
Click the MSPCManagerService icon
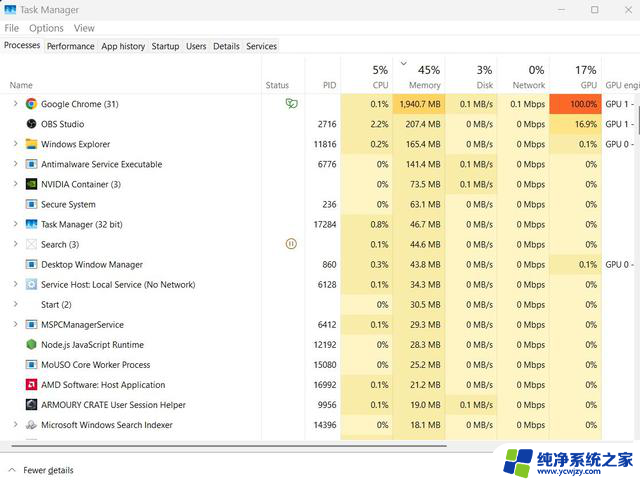[31, 324]
